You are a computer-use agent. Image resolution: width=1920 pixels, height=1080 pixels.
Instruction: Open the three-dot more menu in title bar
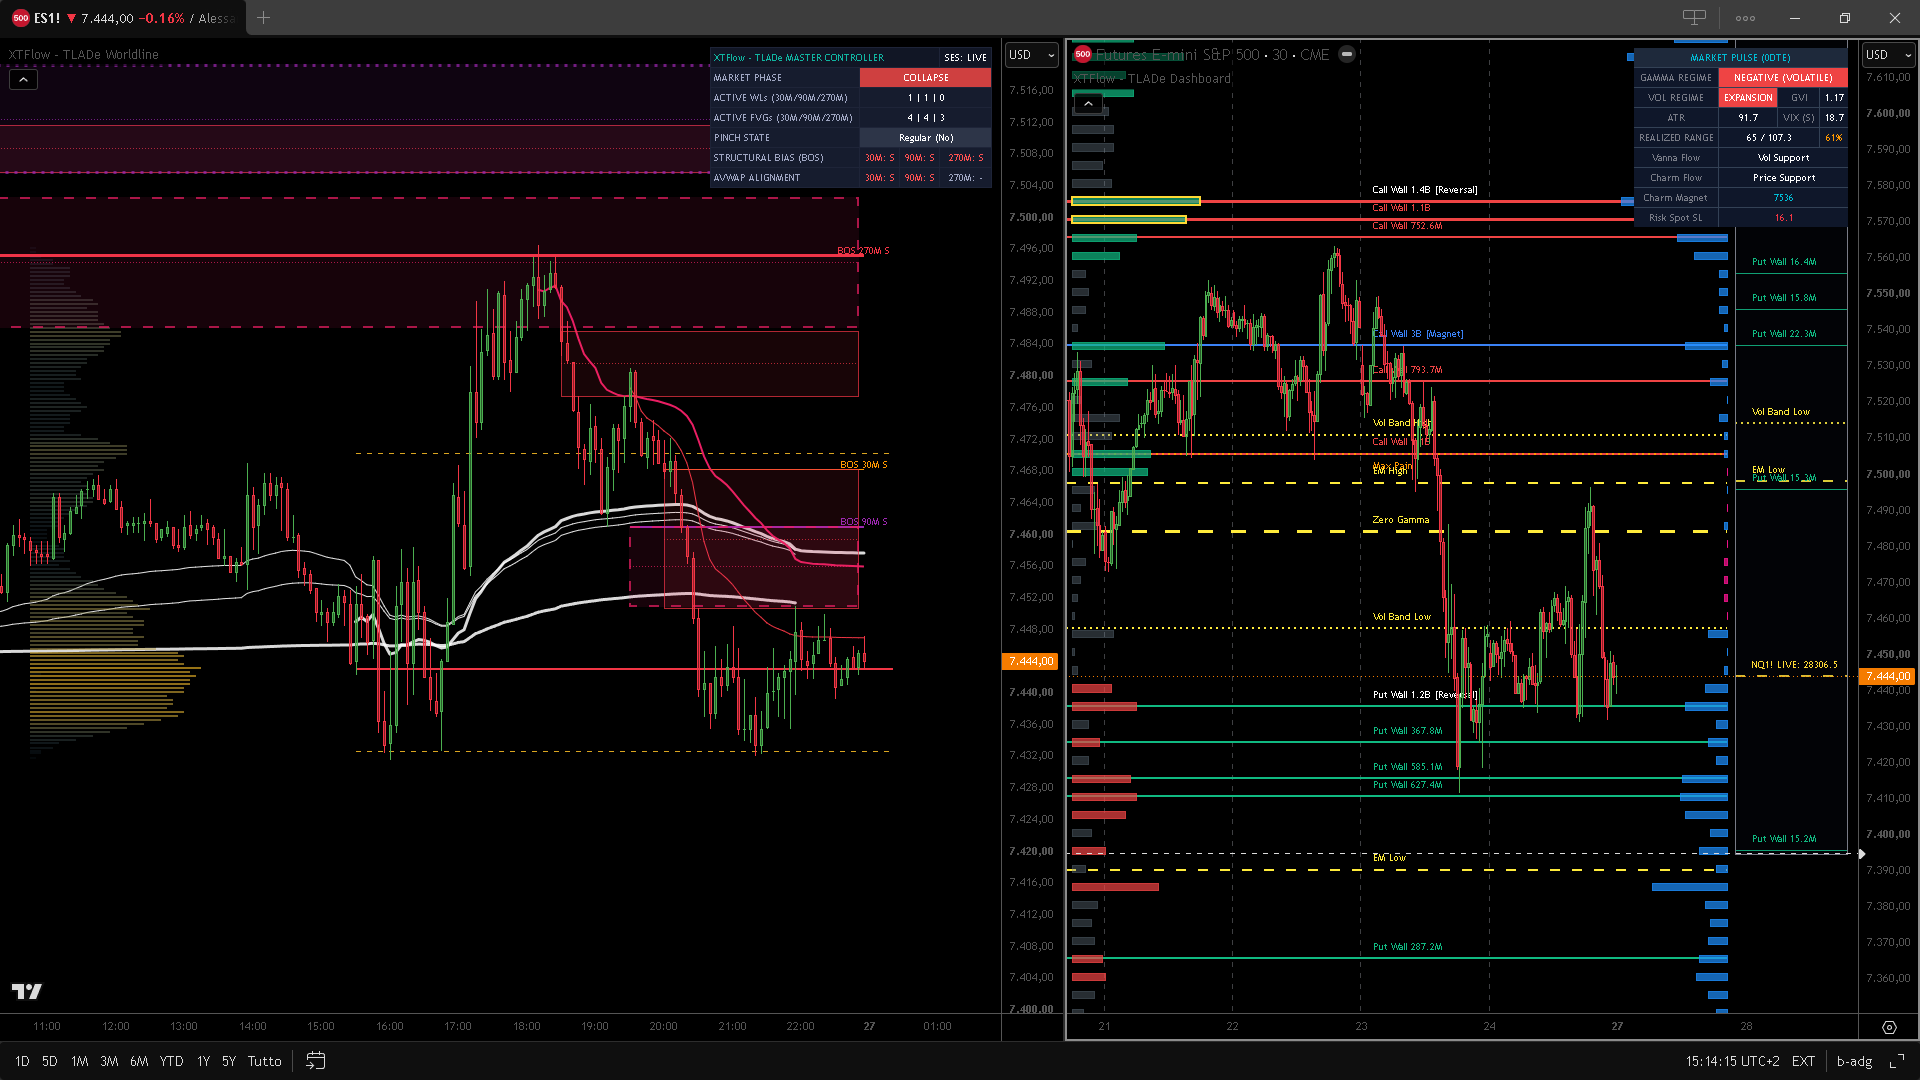click(1745, 18)
